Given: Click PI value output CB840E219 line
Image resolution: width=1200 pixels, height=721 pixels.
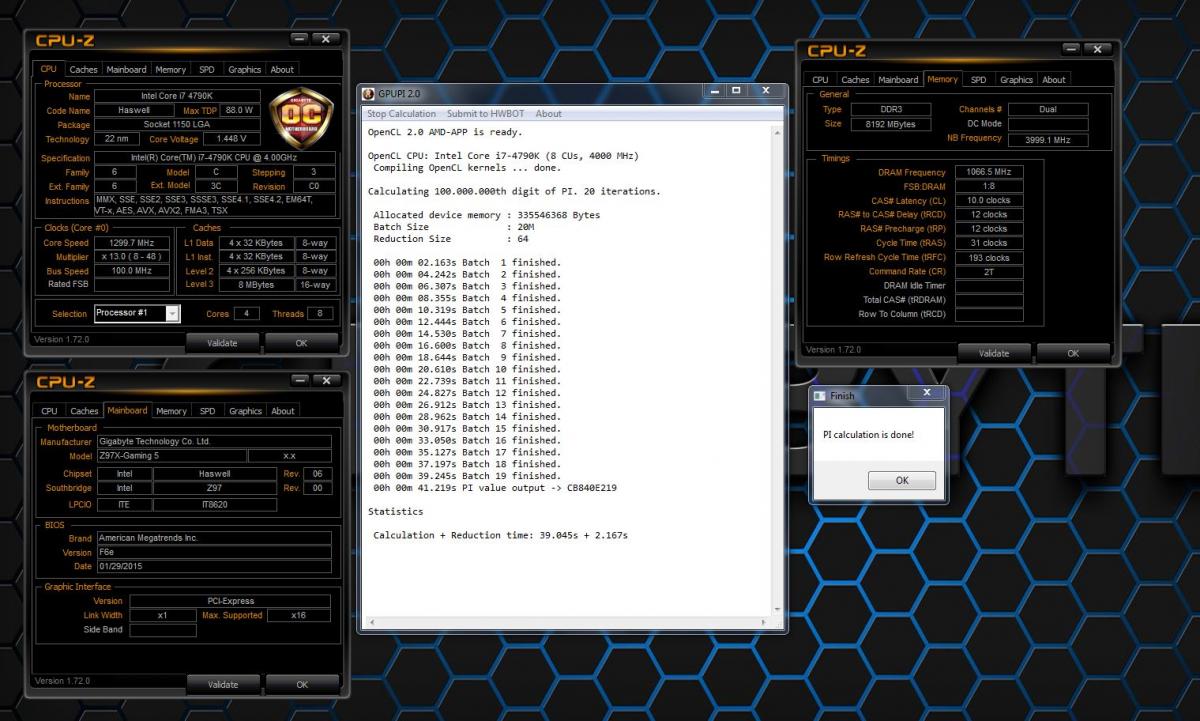Looking at the screenshot, I should click(495, 488).
